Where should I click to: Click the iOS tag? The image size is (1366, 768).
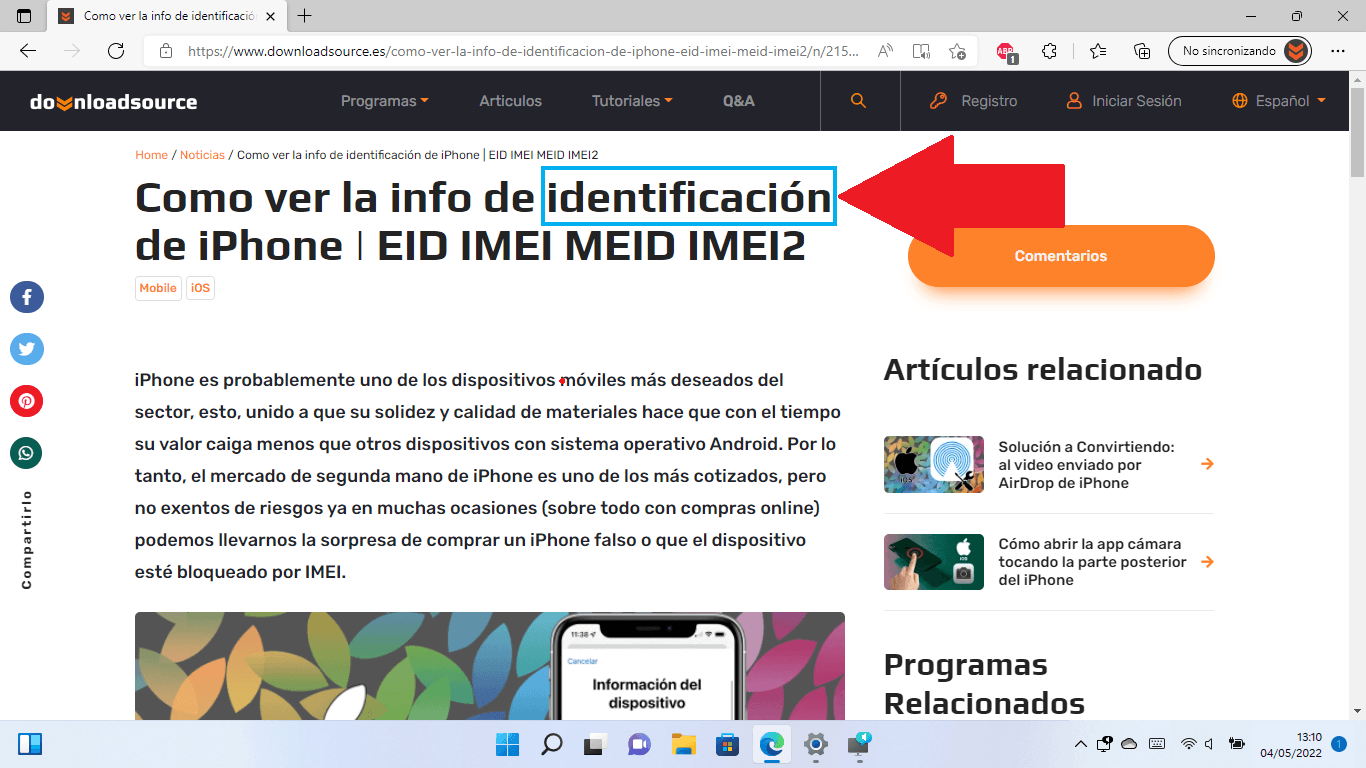(x=200, y=288)
